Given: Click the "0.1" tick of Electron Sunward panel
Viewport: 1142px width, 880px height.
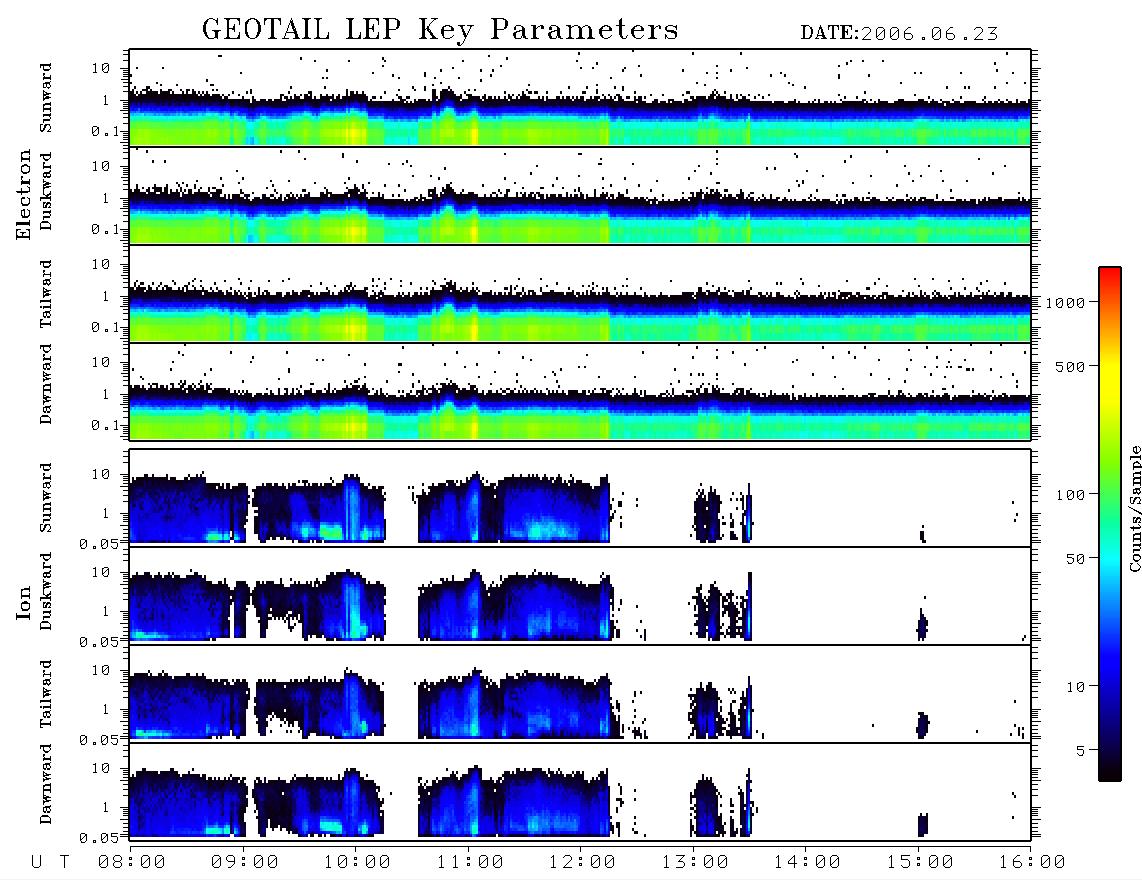Looking at the screenshot, I should 106,130.
